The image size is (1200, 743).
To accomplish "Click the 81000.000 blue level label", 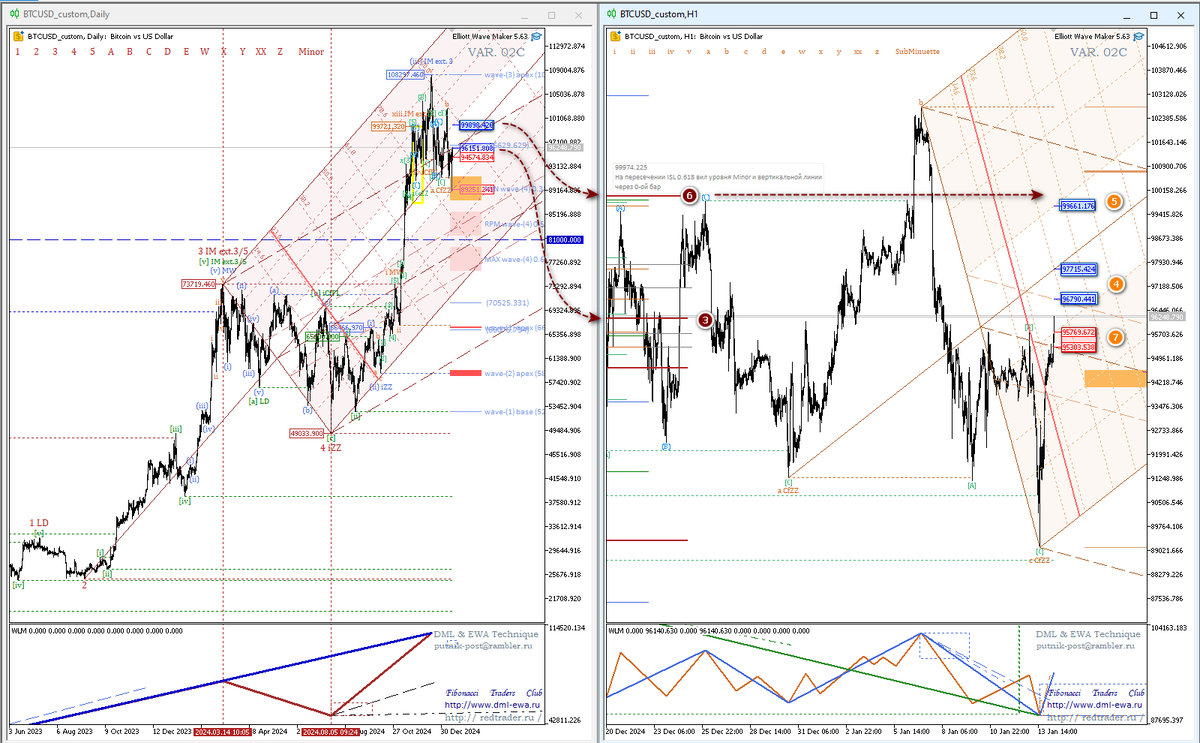I will tap(564, 240).
